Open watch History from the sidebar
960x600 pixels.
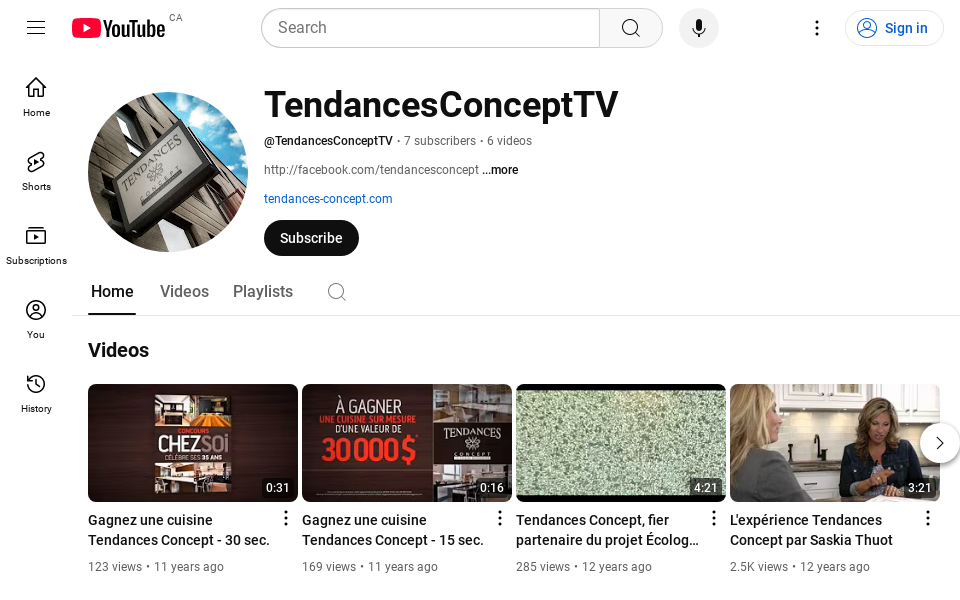coord(36,390)
